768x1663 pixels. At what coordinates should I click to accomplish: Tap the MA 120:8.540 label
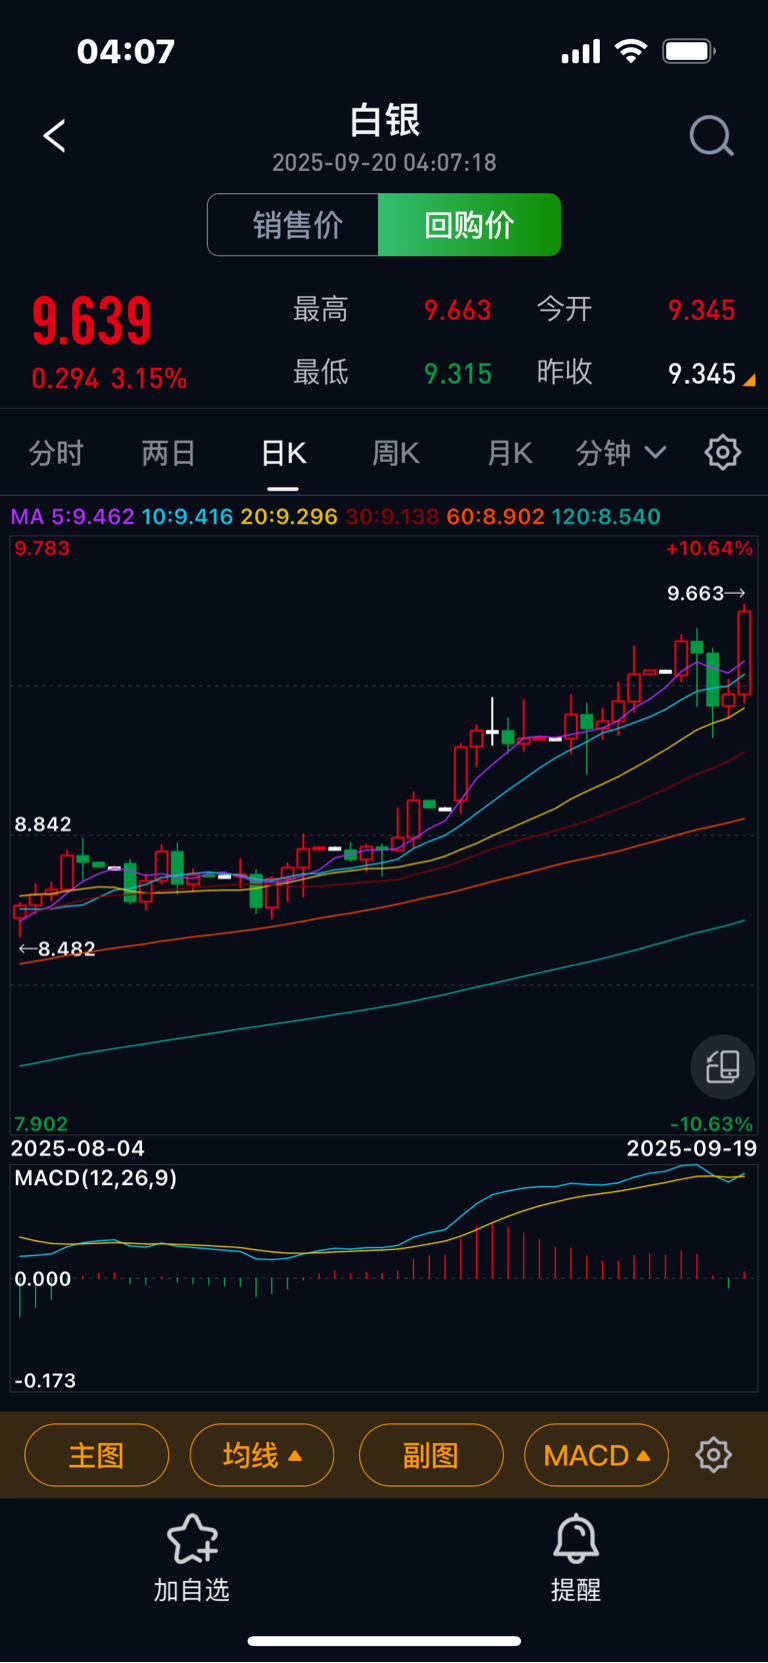(x=606, y=517)
